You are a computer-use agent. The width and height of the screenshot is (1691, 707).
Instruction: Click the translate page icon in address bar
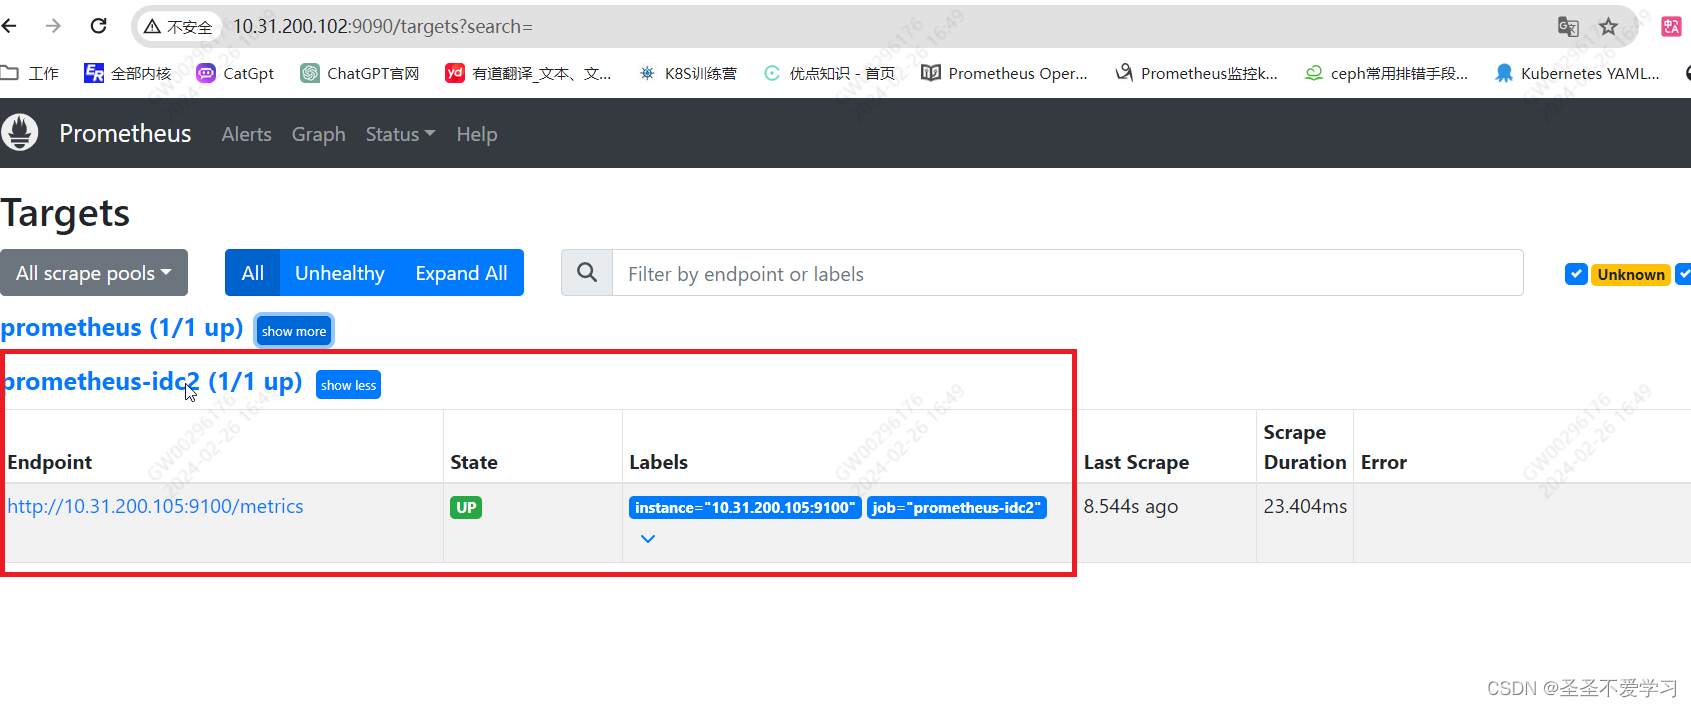(x=1568, y=27)
